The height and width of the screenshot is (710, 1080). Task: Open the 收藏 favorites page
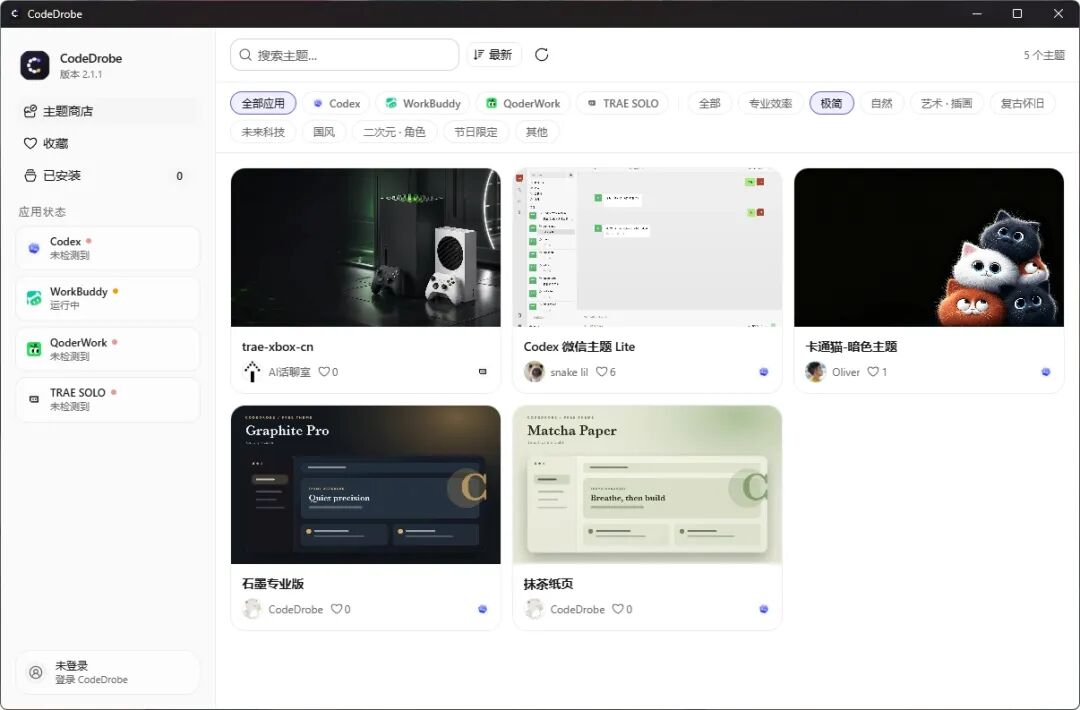point(108,143)
